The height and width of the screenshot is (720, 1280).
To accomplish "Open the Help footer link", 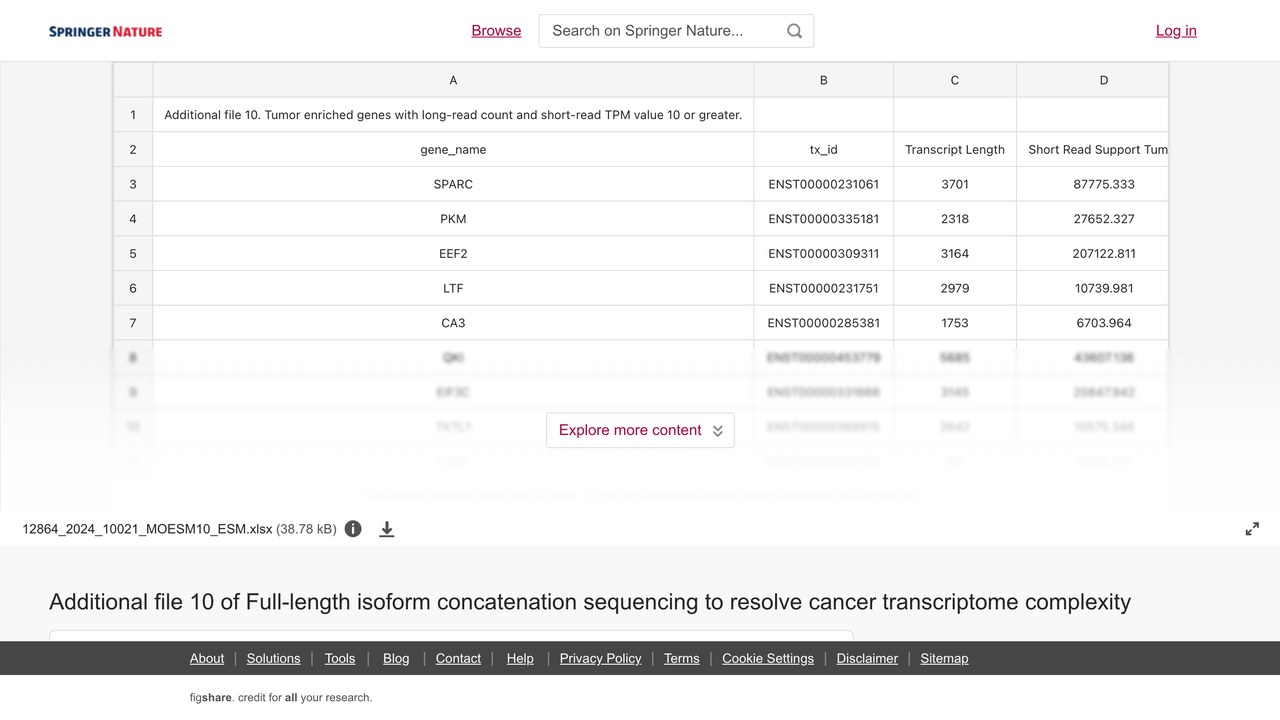I will (520, 658).
